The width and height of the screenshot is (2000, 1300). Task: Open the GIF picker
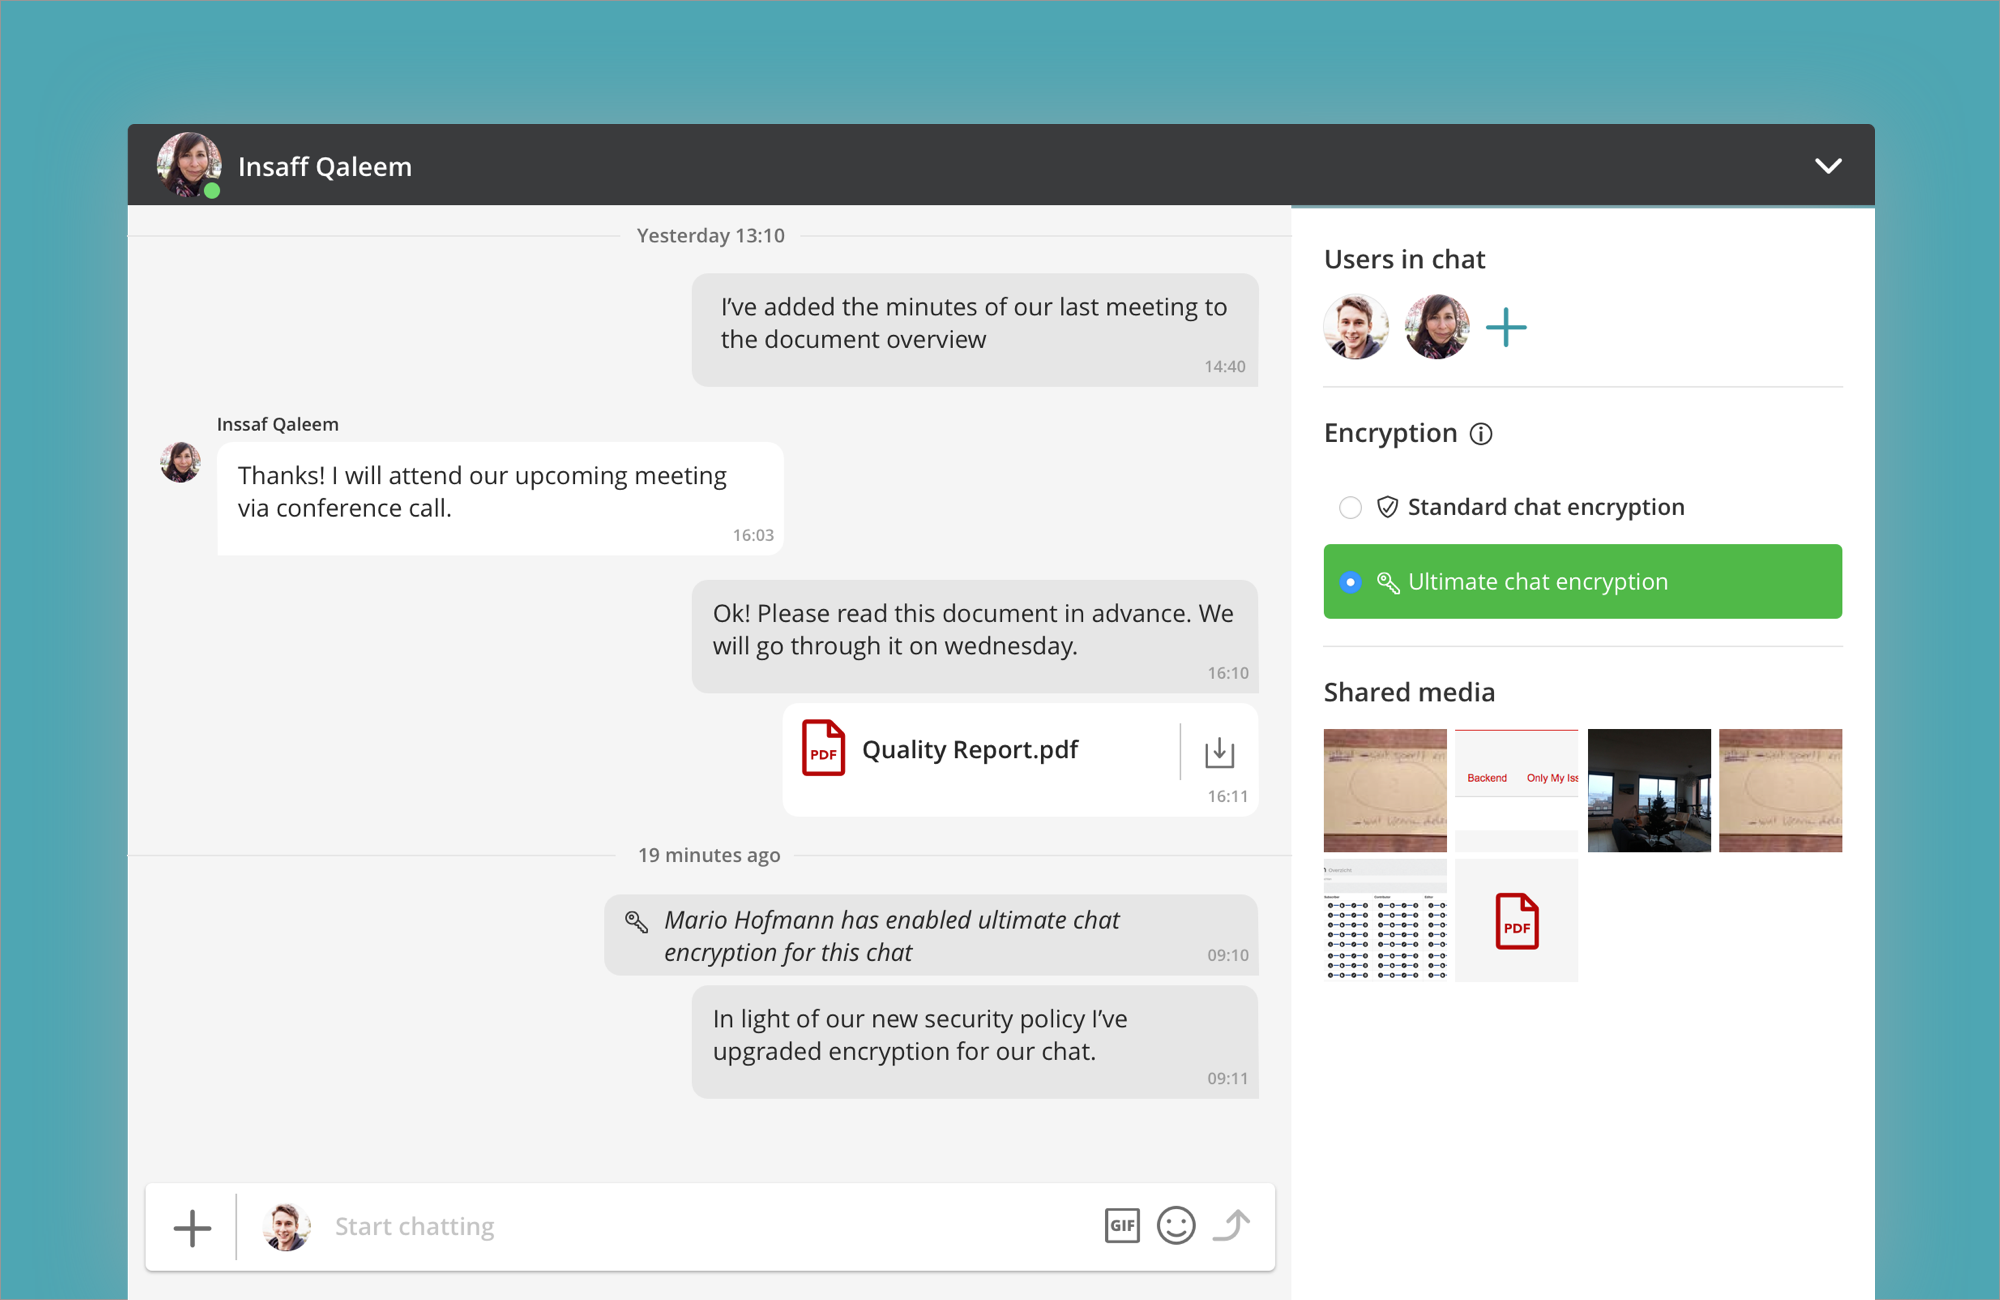coord(1122,1225)
